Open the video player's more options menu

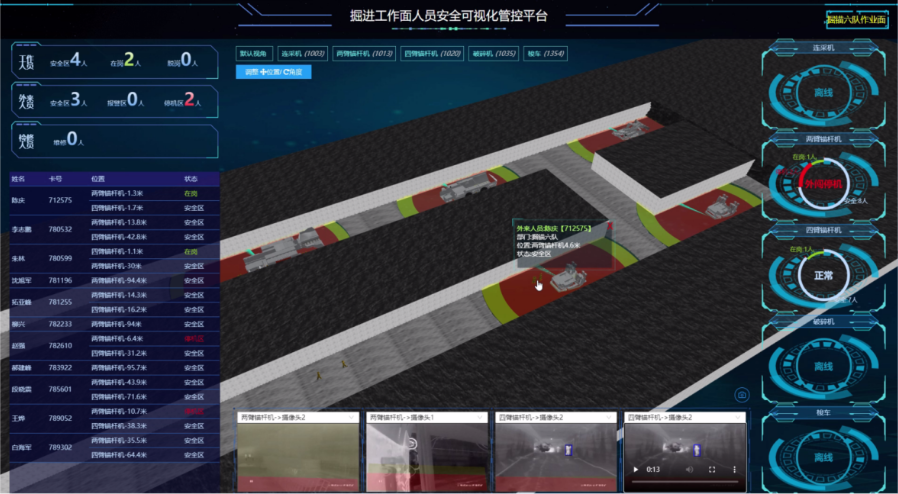coord(735,469)
